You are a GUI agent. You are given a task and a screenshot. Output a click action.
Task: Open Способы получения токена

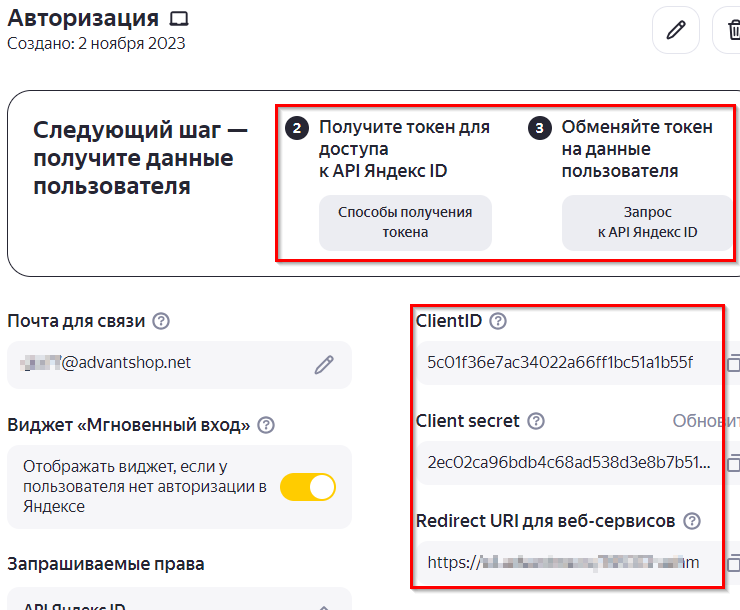[x=405, y=222]
